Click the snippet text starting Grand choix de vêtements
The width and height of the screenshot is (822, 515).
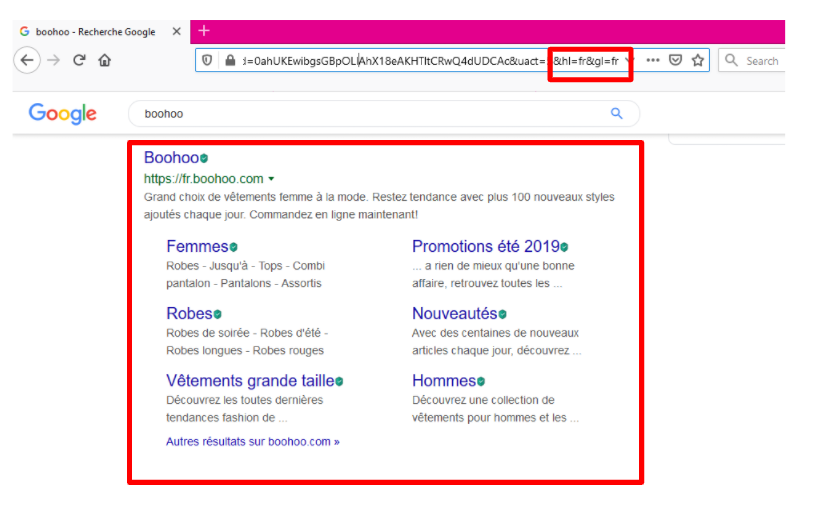pos(379,206)
